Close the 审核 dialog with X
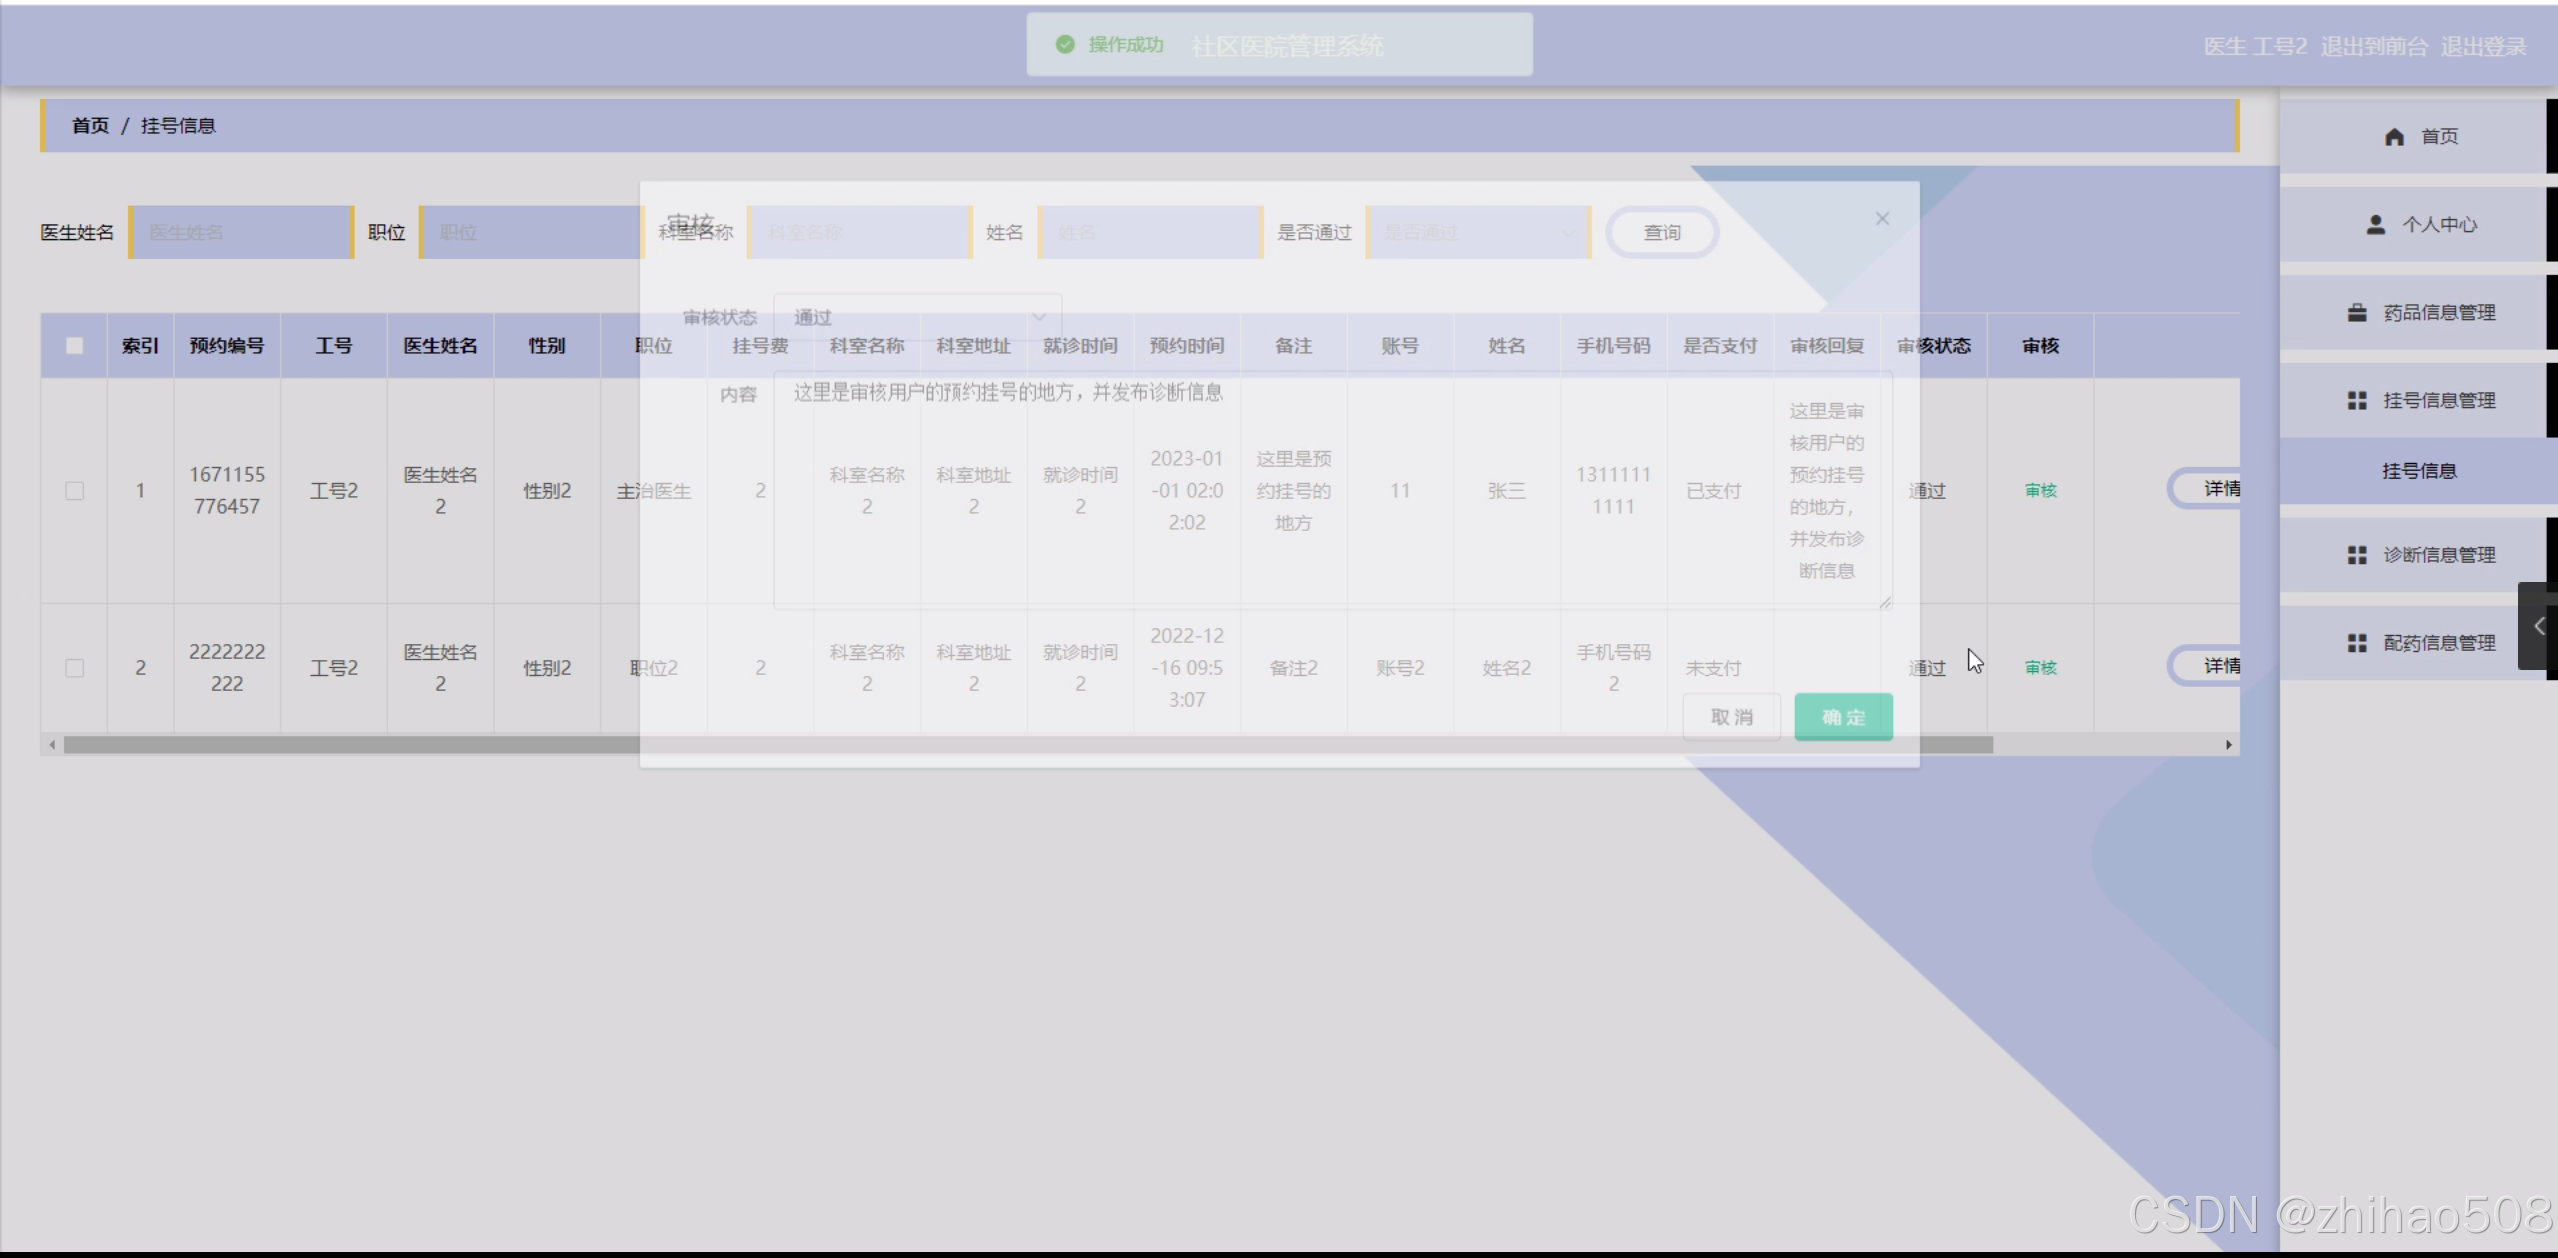2558x1258 pixels. (1882, 219)
